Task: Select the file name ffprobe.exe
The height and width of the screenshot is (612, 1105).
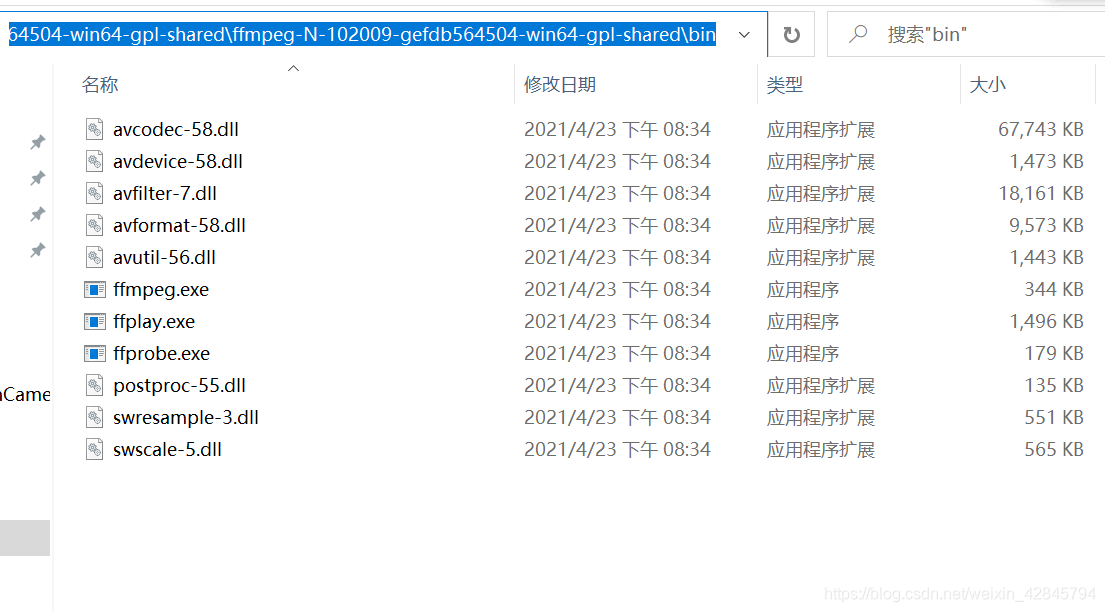Action: [x=161, y=354]
